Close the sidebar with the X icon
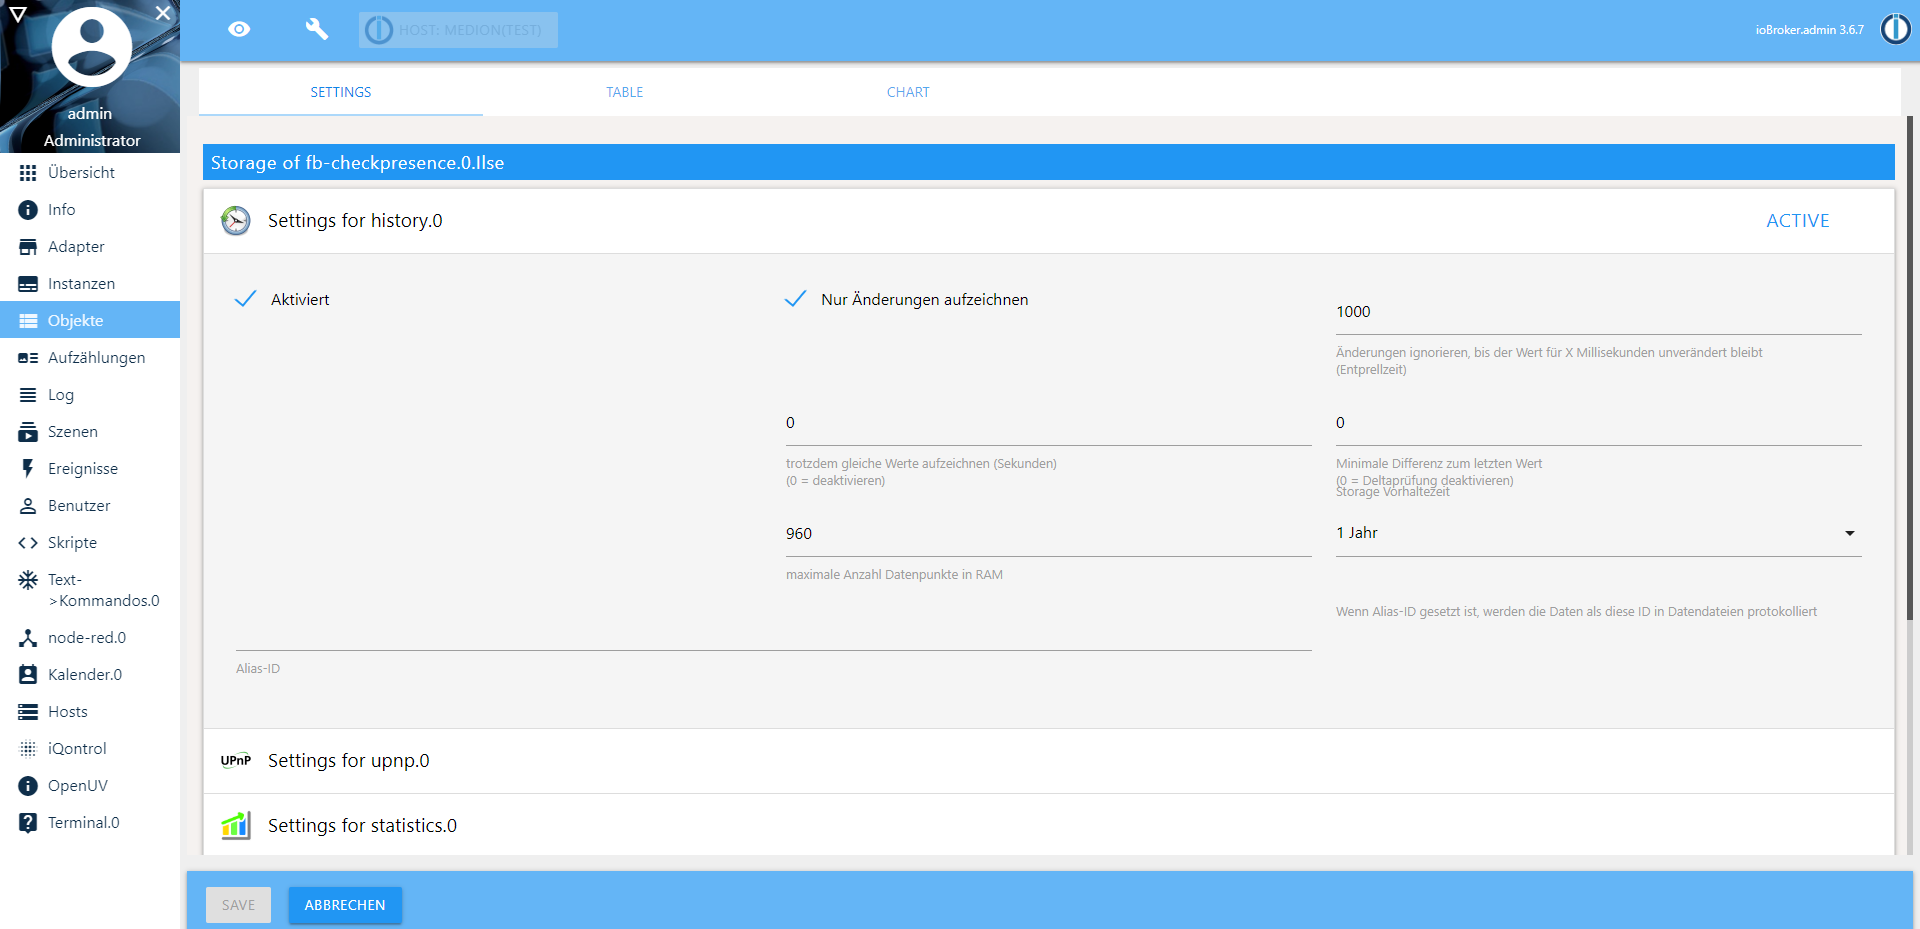The width and height of the screenshot is (1920, 929). click(x=162, y=13)
